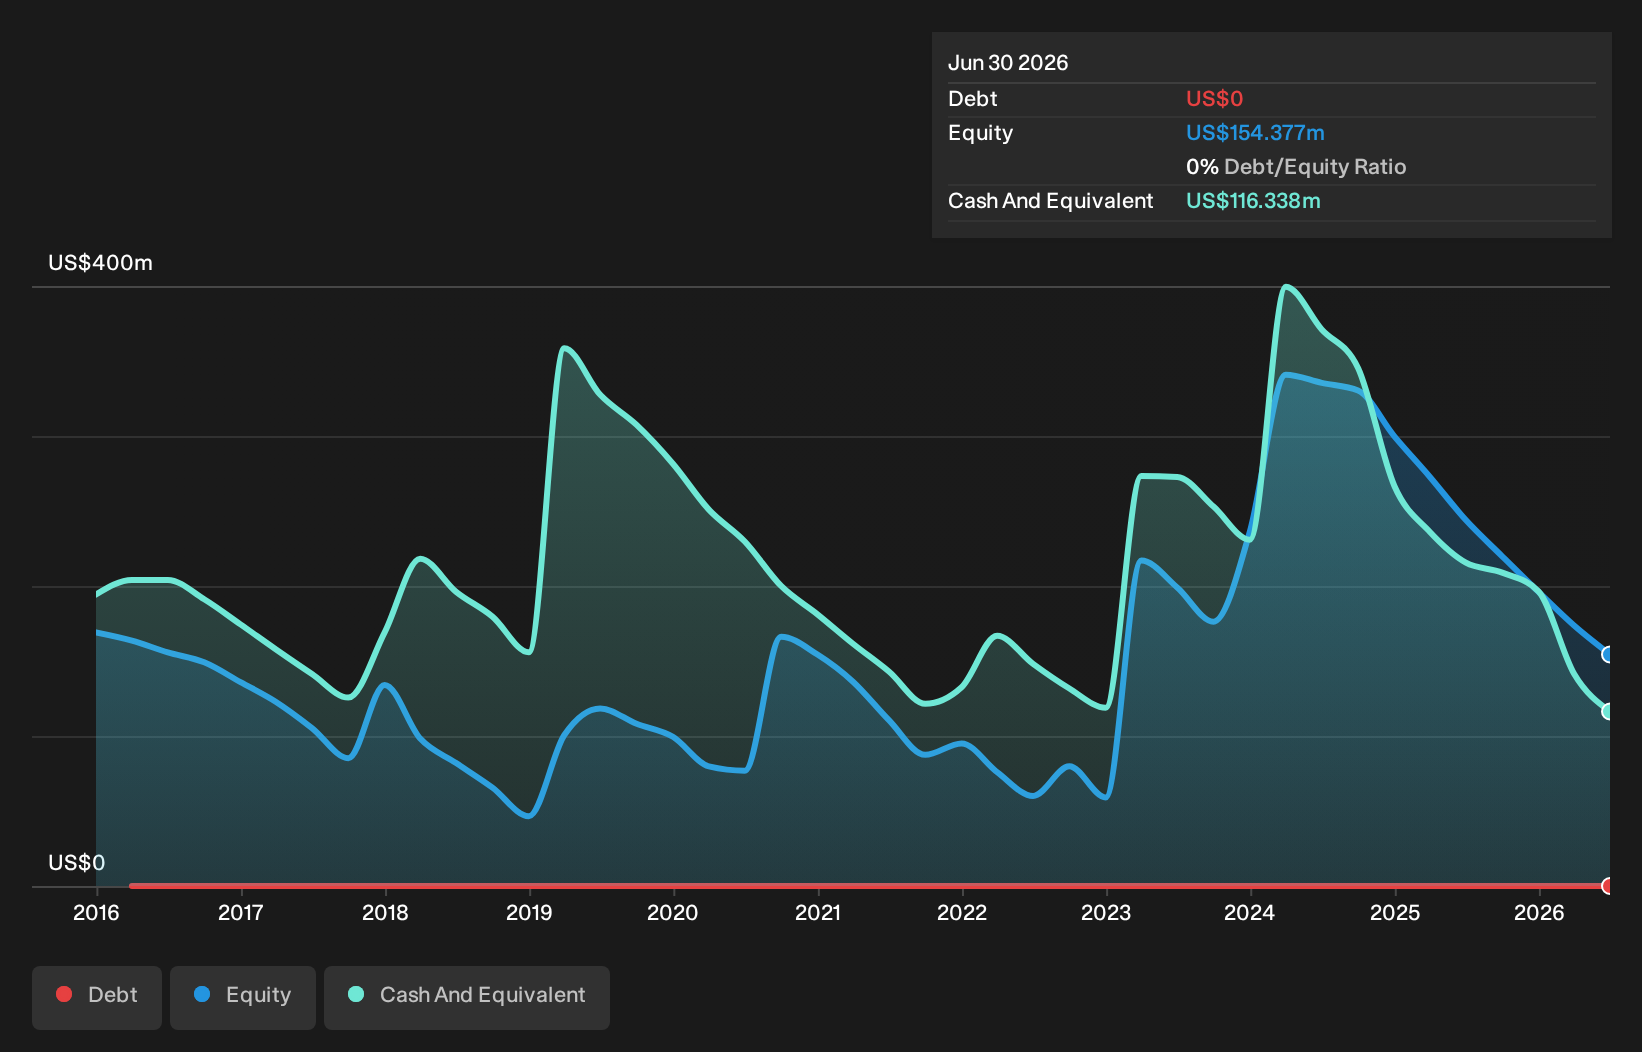The height and width of the screenshot is (1052, 1642).
Task: Select the 2017 x-axis label
Action: pos(241,913)
